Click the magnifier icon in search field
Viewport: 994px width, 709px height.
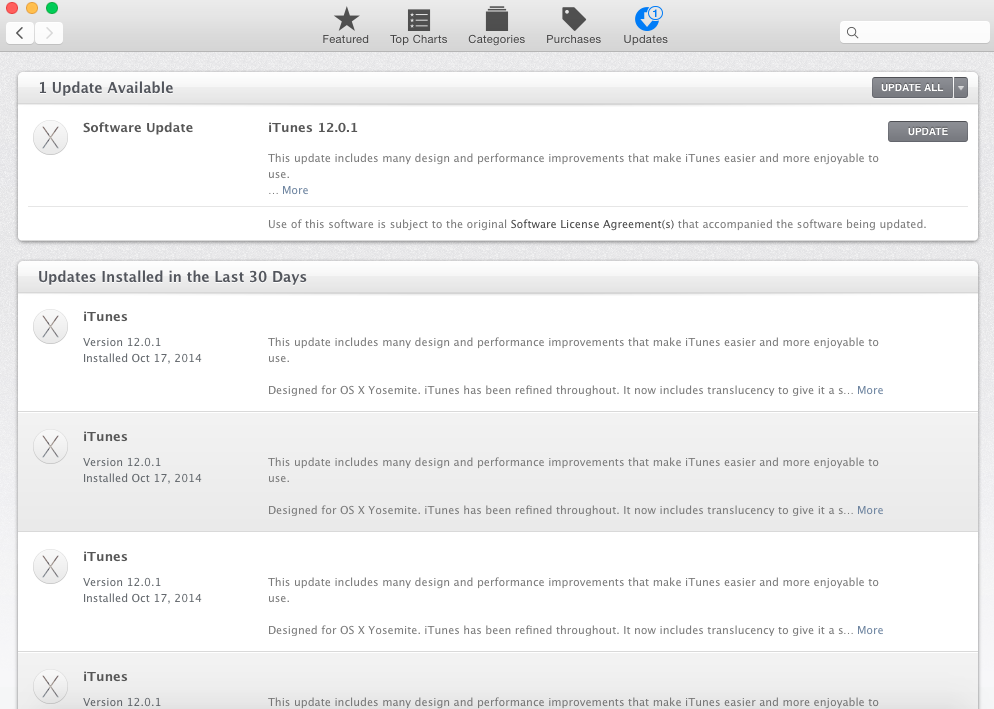(x=853, y=32)
